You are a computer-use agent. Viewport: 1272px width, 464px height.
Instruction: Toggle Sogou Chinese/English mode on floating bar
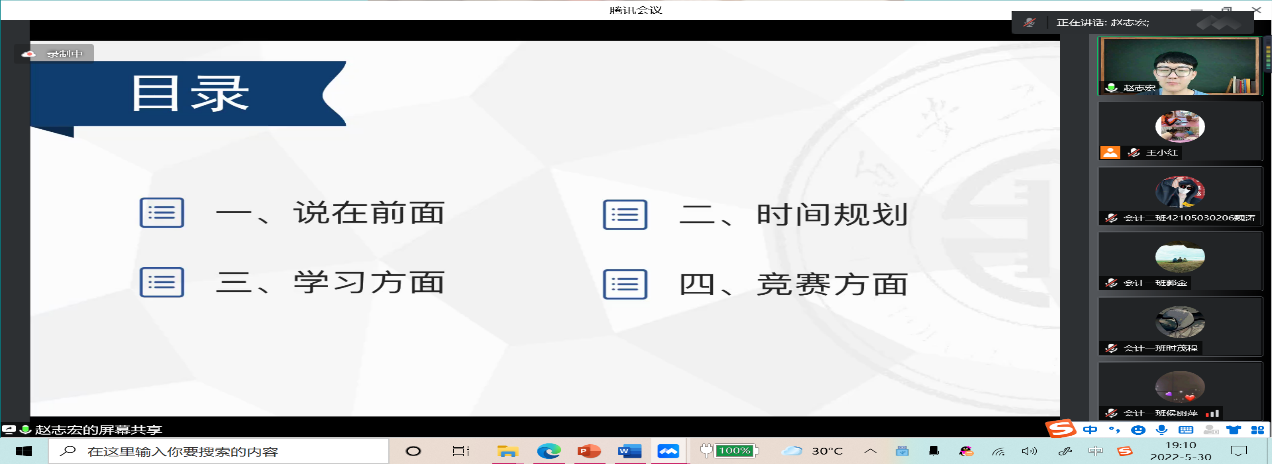[x=1090, y=429]
